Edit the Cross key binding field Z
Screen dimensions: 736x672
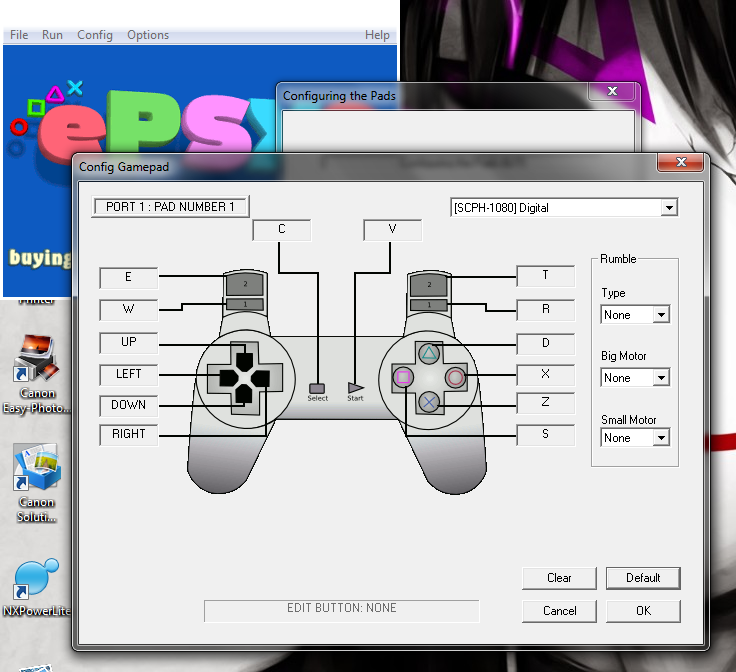(545, 402)
